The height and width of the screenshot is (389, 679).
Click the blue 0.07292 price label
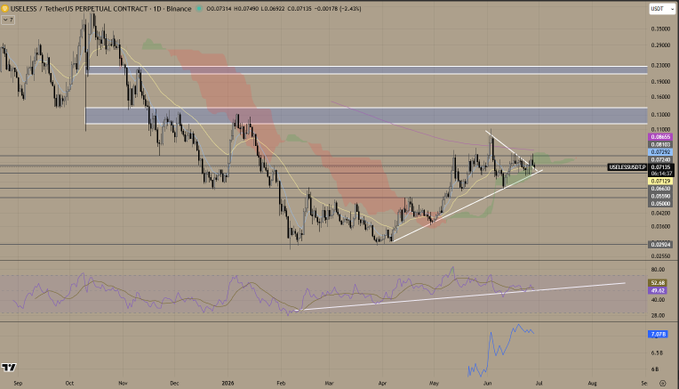pos(660,152)
